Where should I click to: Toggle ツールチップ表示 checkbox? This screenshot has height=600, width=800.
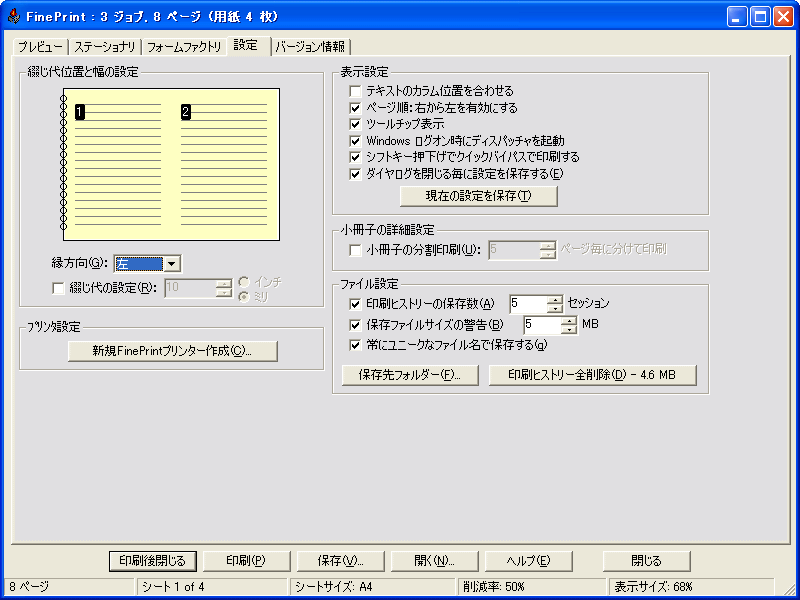[355, 124]
